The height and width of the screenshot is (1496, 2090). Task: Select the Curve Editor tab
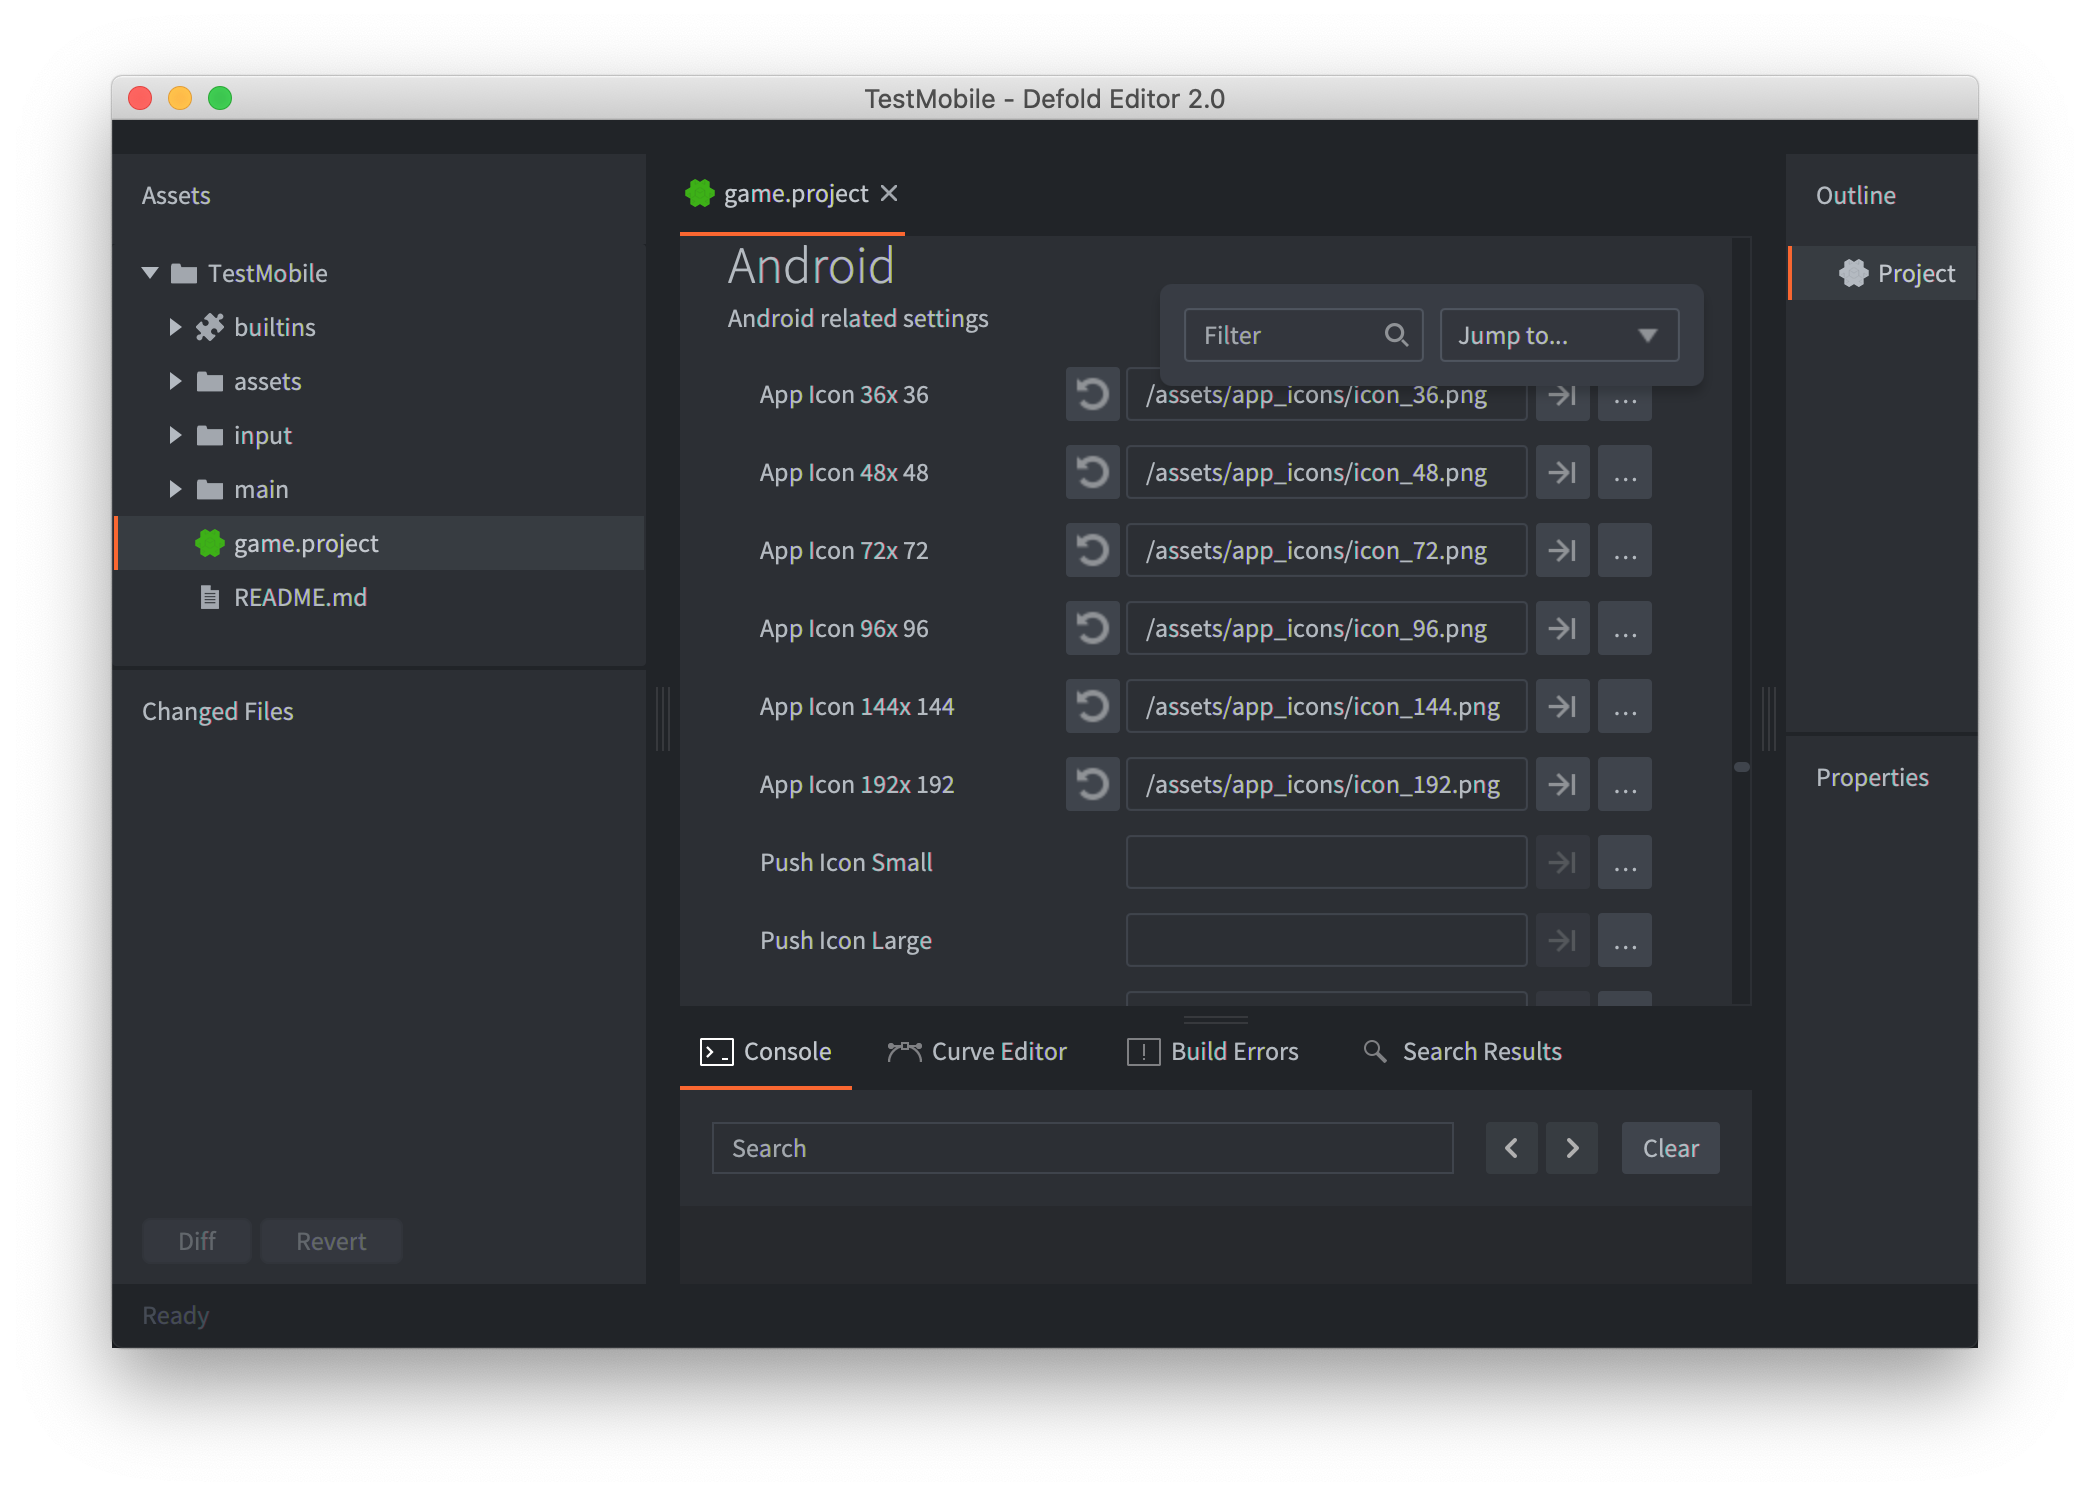coord(978,1049)
